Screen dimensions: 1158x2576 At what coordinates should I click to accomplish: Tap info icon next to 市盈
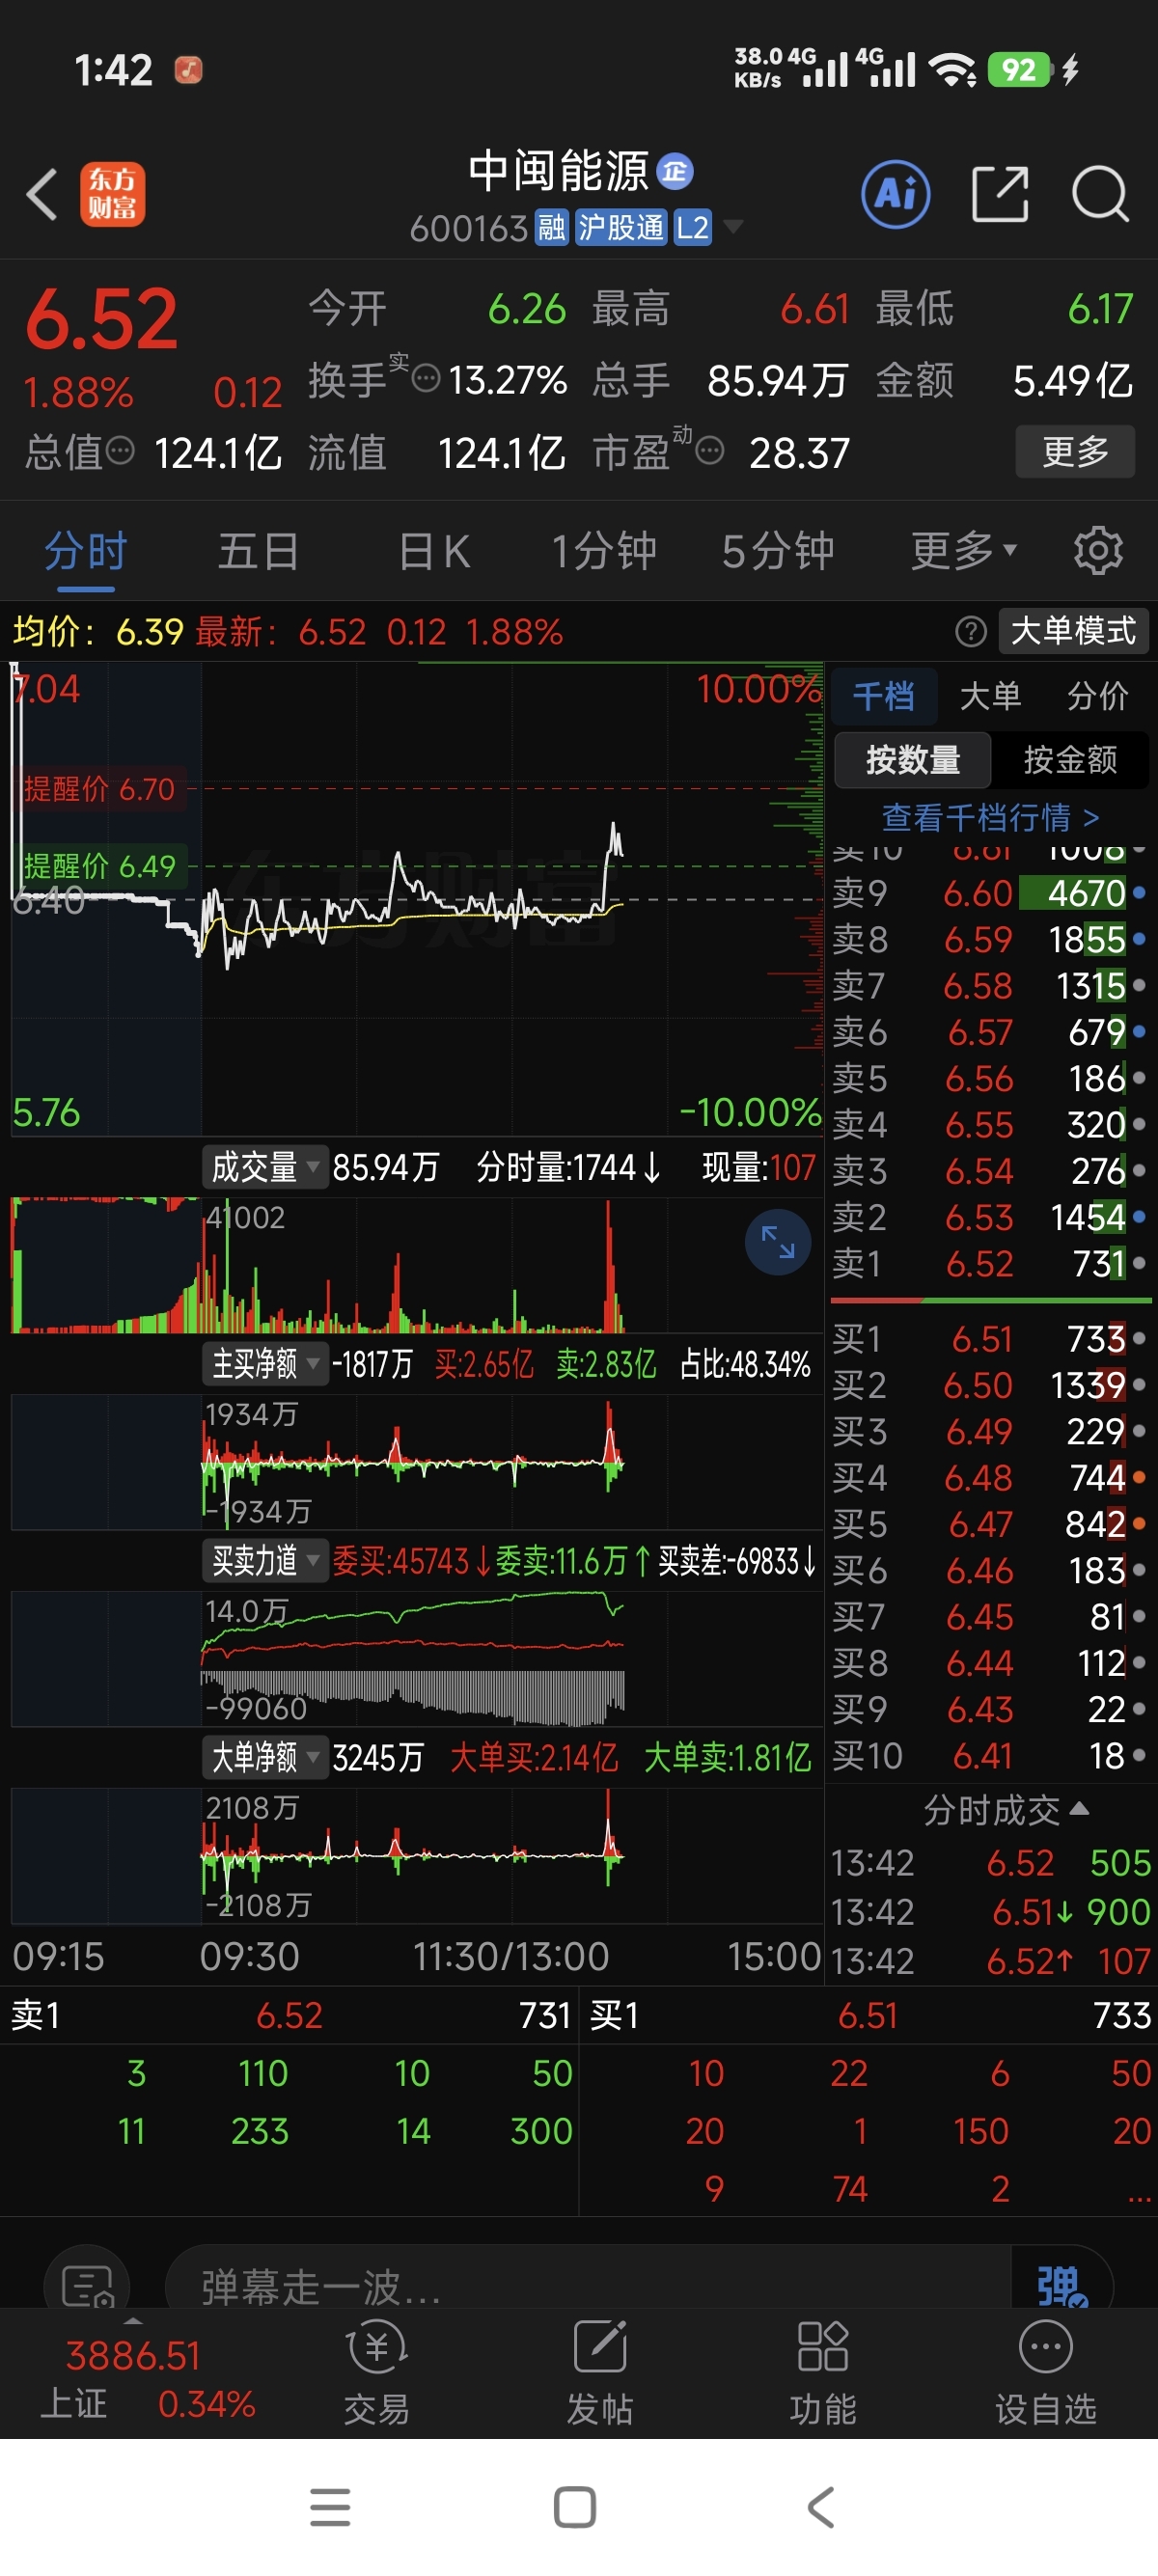[x=709, y=451]
